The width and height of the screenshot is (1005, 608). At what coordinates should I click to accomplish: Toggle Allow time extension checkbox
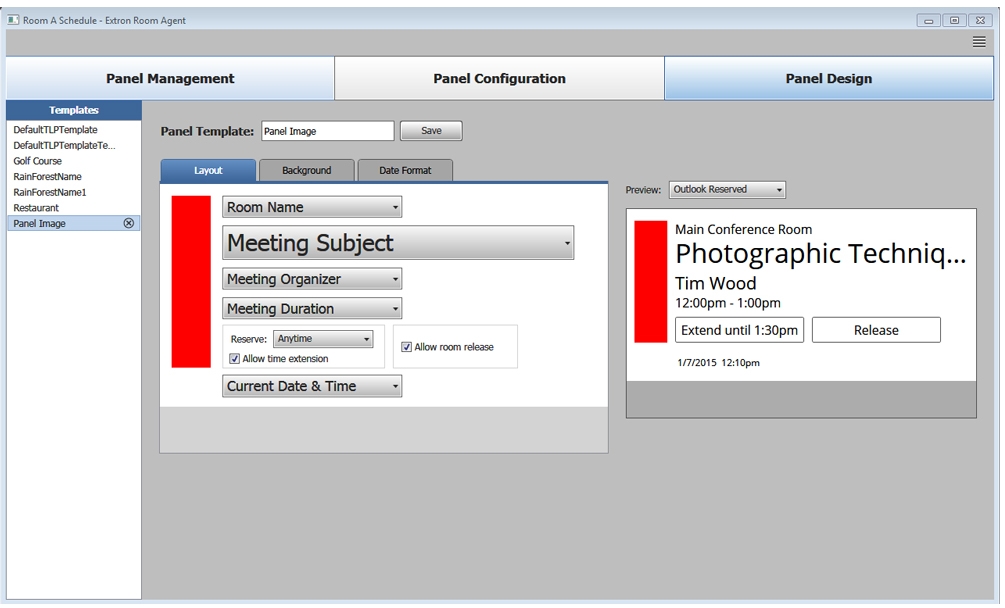point(235,359)
